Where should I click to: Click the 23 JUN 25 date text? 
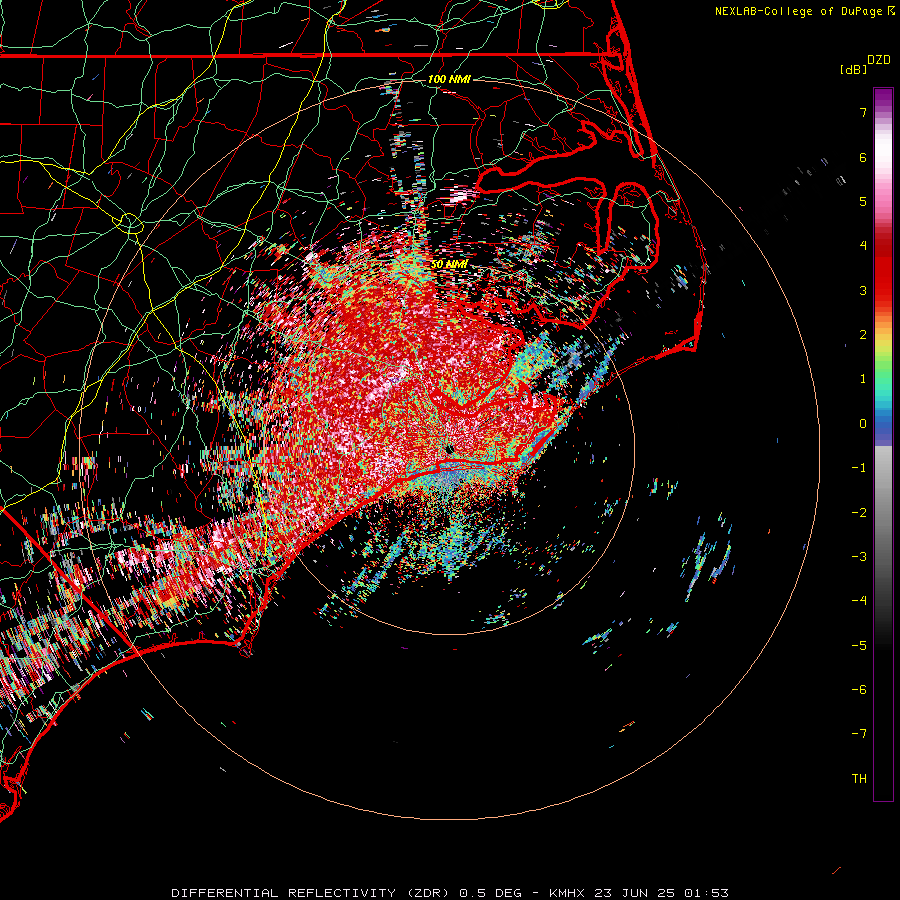635,893
